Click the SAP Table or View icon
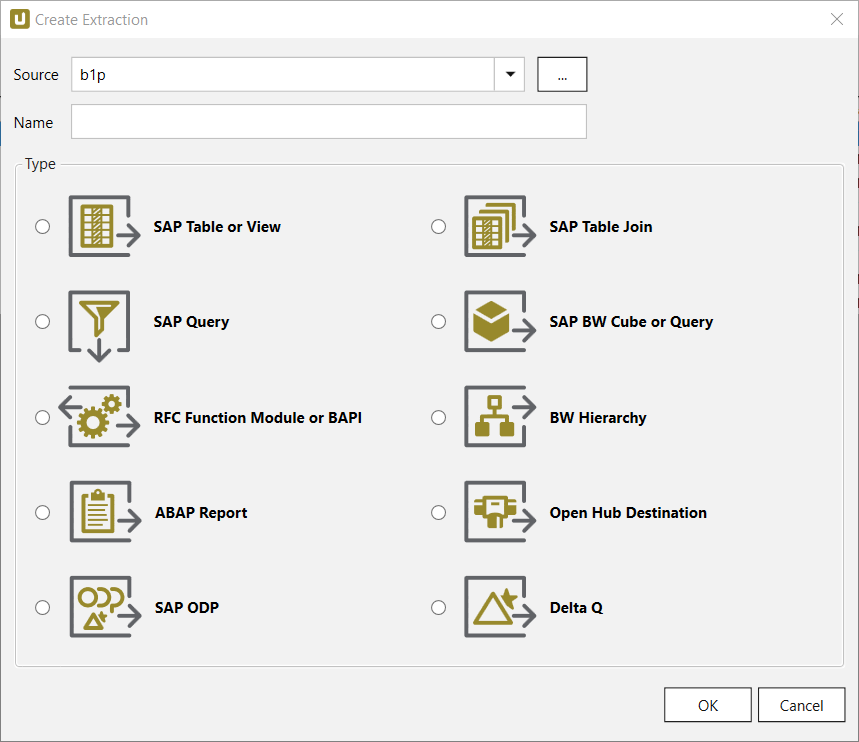859x742 pixels. pyautogui.click(x=104, y=226)
